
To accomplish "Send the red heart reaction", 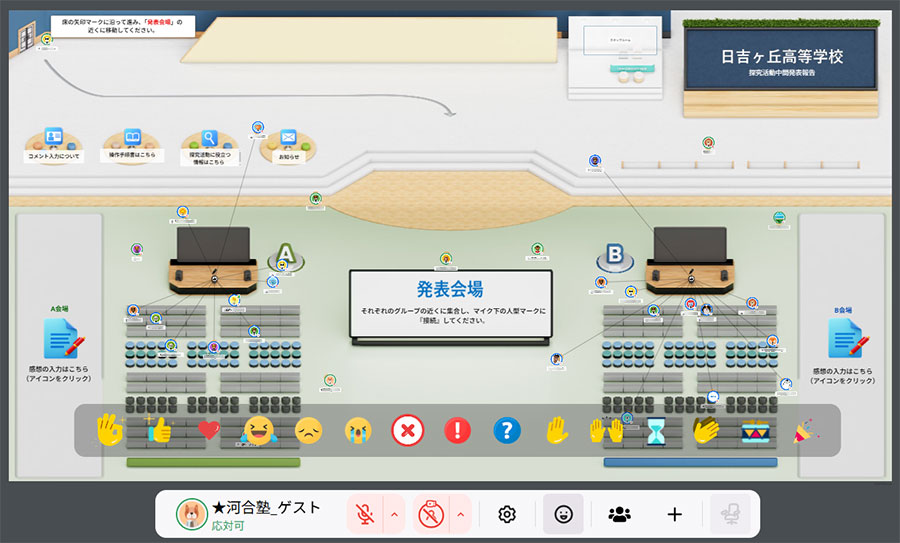I will [208, 430].
